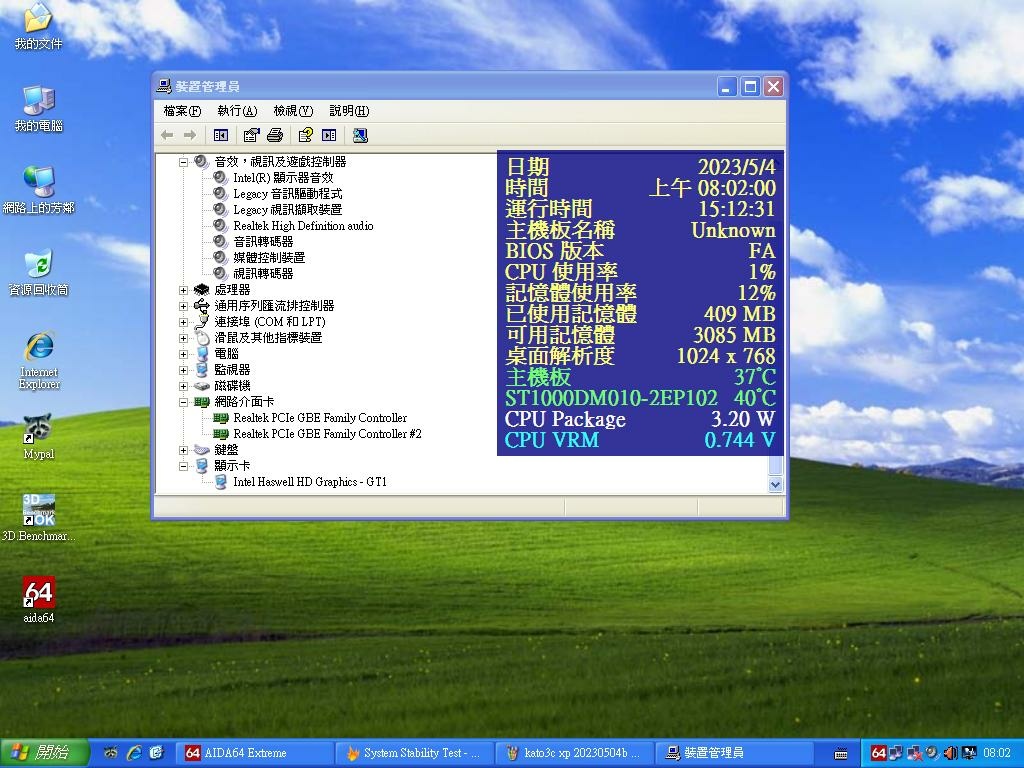Click the Back arrow in Device Manager toolbar
1024x768 pixels.
click(167, 135)
